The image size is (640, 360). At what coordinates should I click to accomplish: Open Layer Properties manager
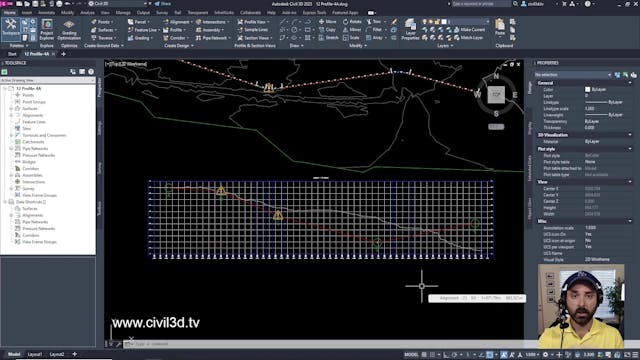[410, 29]
